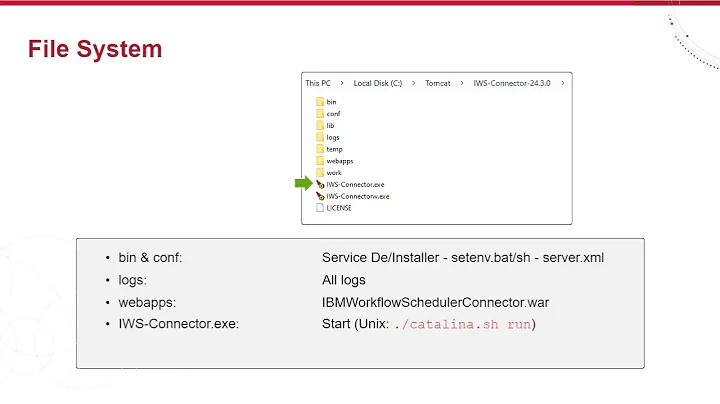Click the 'Service De/Installer - setenv.bat/sh - server.xml' text
This screenshot has width=720, height=404.
pos(463,258)
